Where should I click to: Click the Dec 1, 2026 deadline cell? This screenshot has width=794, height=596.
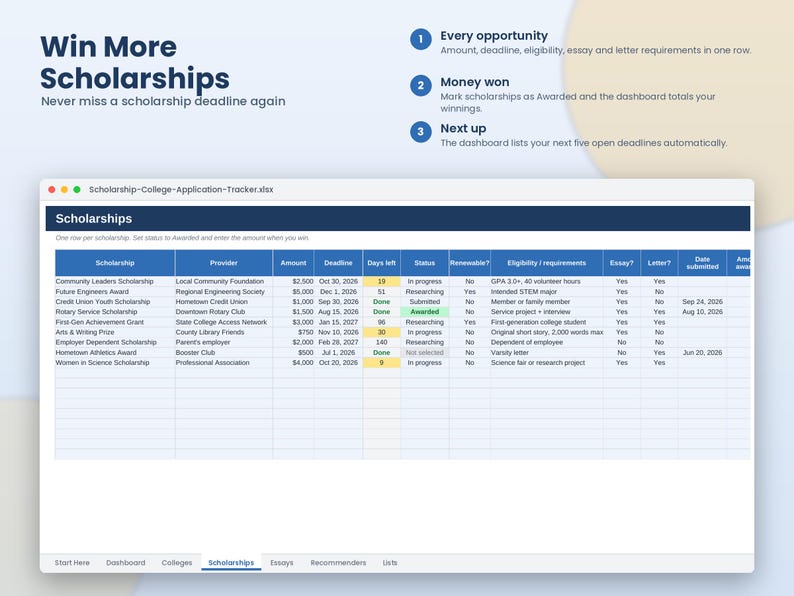coord(338,292)
